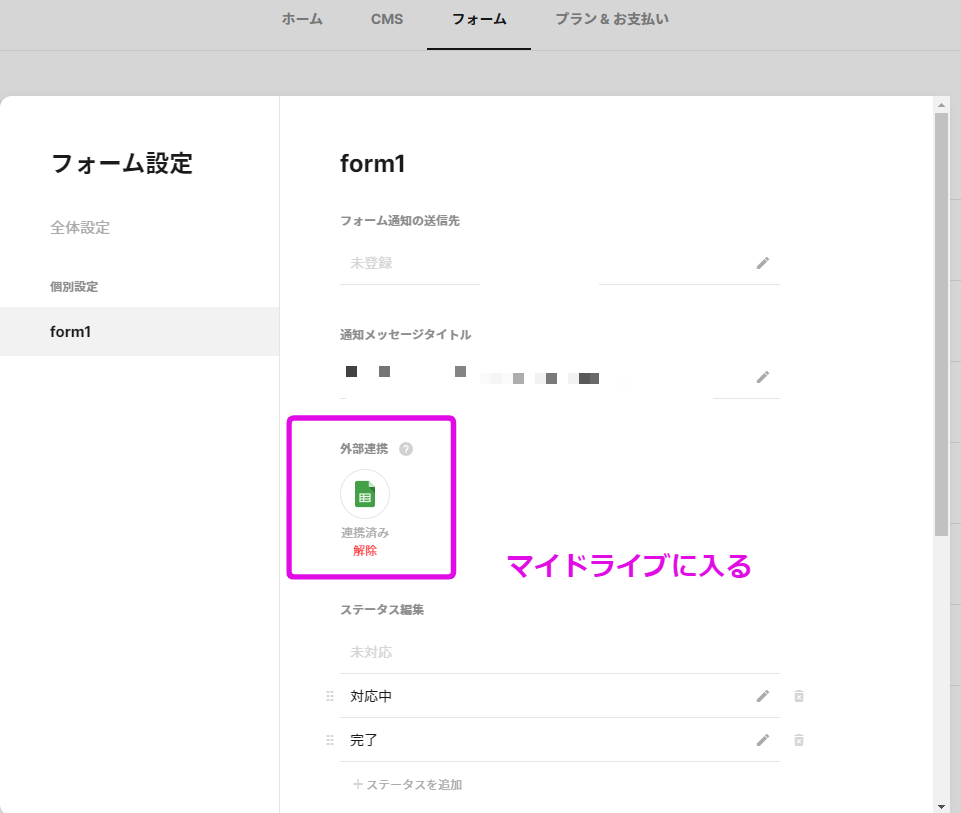The image size is (961, 813).
Task: Select form1 in the 個別設定 list
Action: pos(140,331)
